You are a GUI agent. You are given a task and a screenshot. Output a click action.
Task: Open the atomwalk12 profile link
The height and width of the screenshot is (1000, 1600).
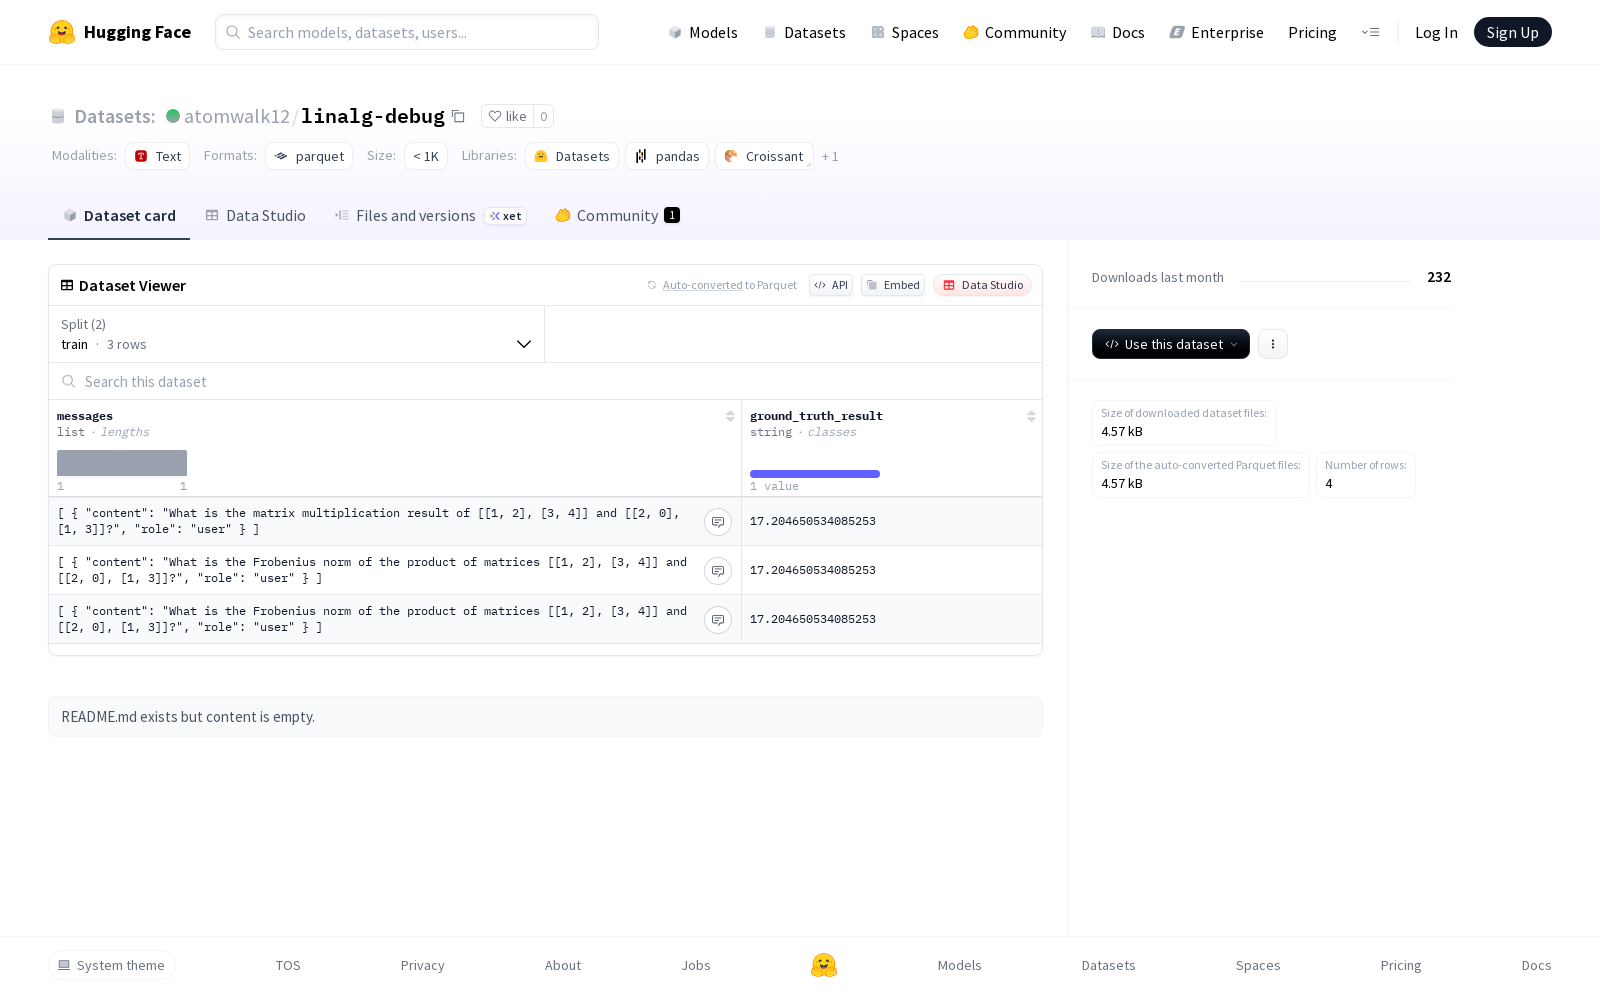pos(237,116)
